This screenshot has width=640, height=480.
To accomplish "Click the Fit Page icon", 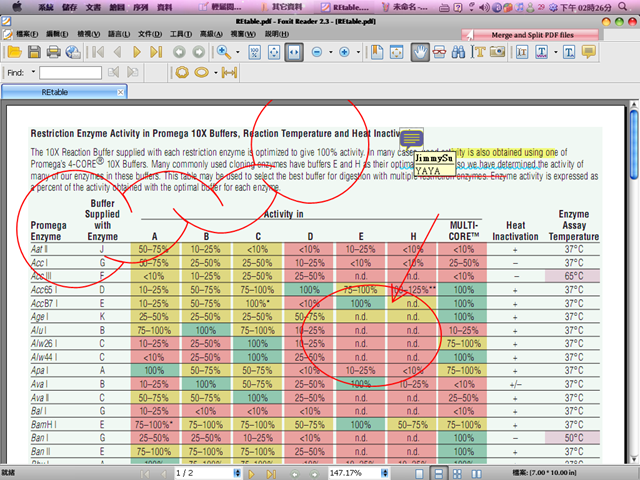I will (274, 52).
